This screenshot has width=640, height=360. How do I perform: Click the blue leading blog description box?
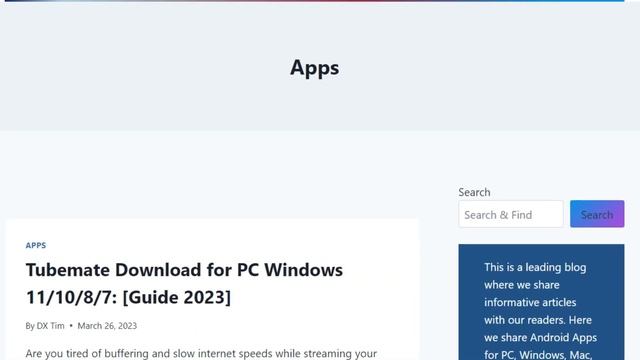tap(541, 302)
